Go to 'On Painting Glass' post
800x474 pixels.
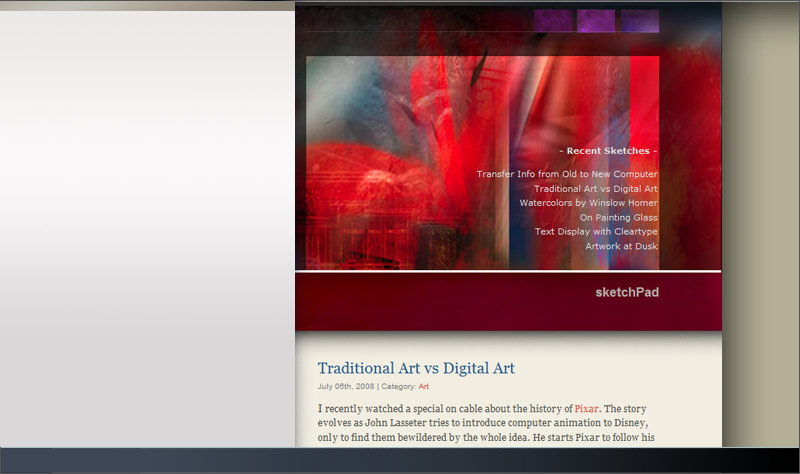pos(618,217)
